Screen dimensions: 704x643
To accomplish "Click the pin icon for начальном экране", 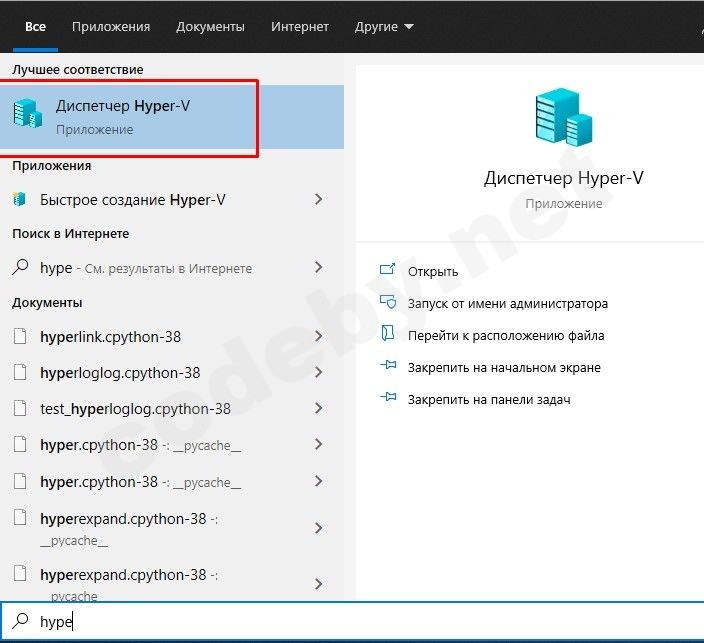I will pos(388,365).
